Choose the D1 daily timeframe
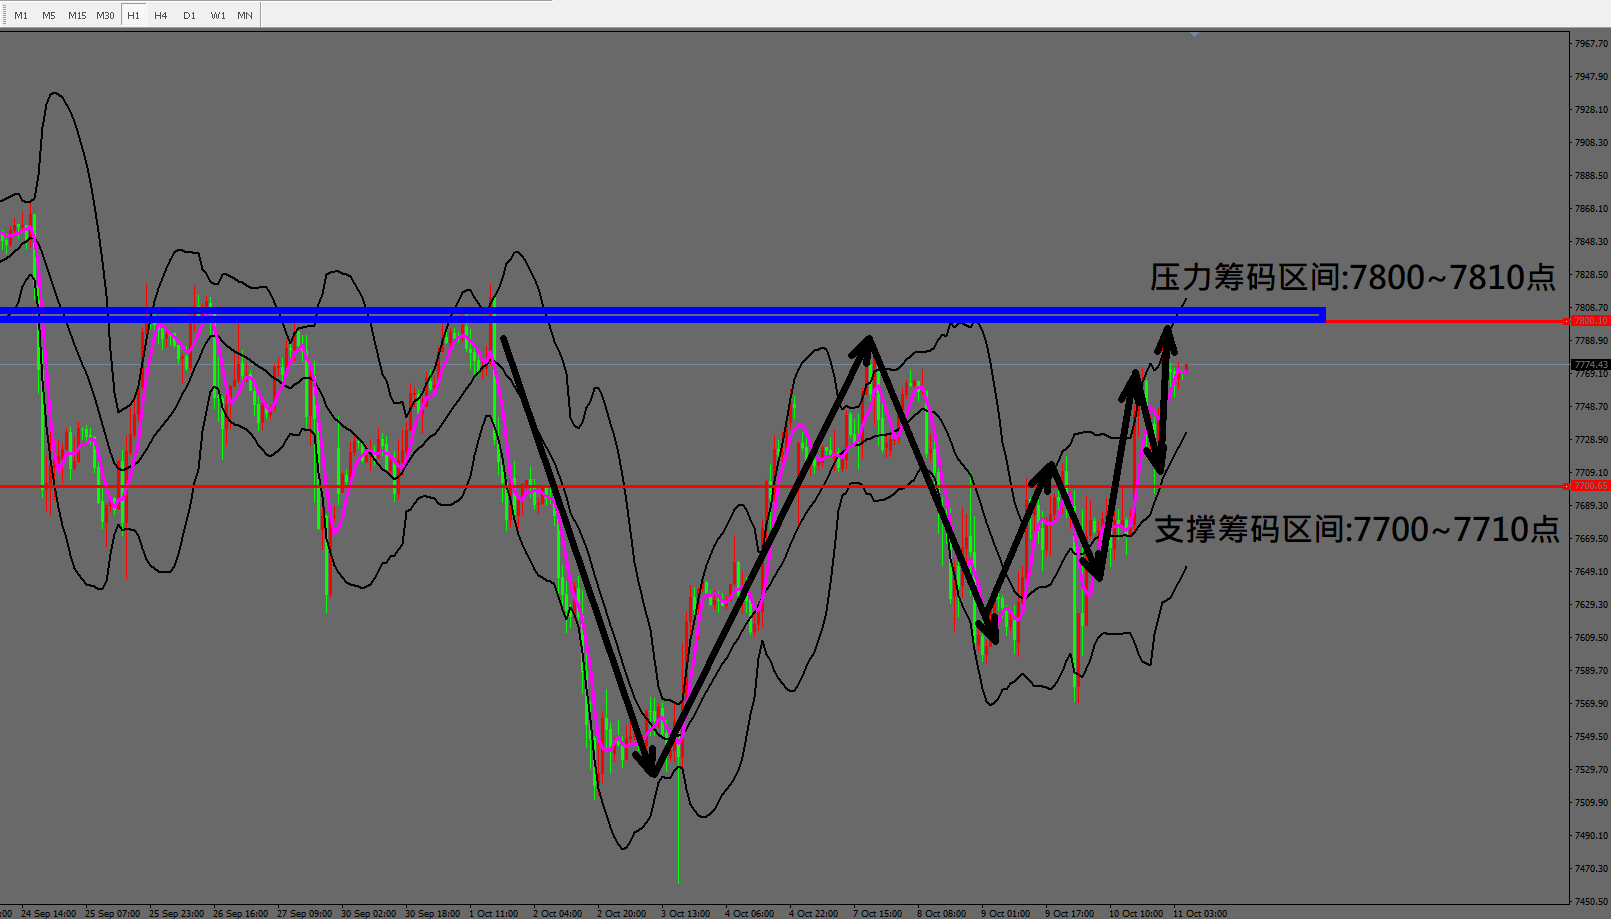 pyautogui.click(x=189, y=15)
